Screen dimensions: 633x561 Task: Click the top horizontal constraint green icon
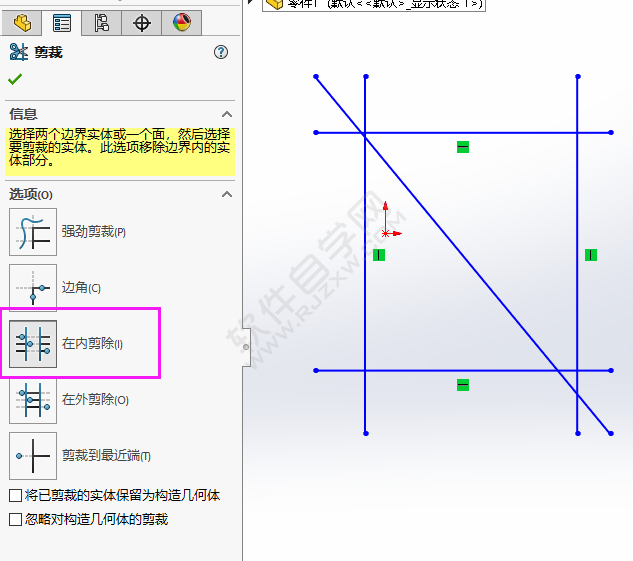tap(463, 147)
